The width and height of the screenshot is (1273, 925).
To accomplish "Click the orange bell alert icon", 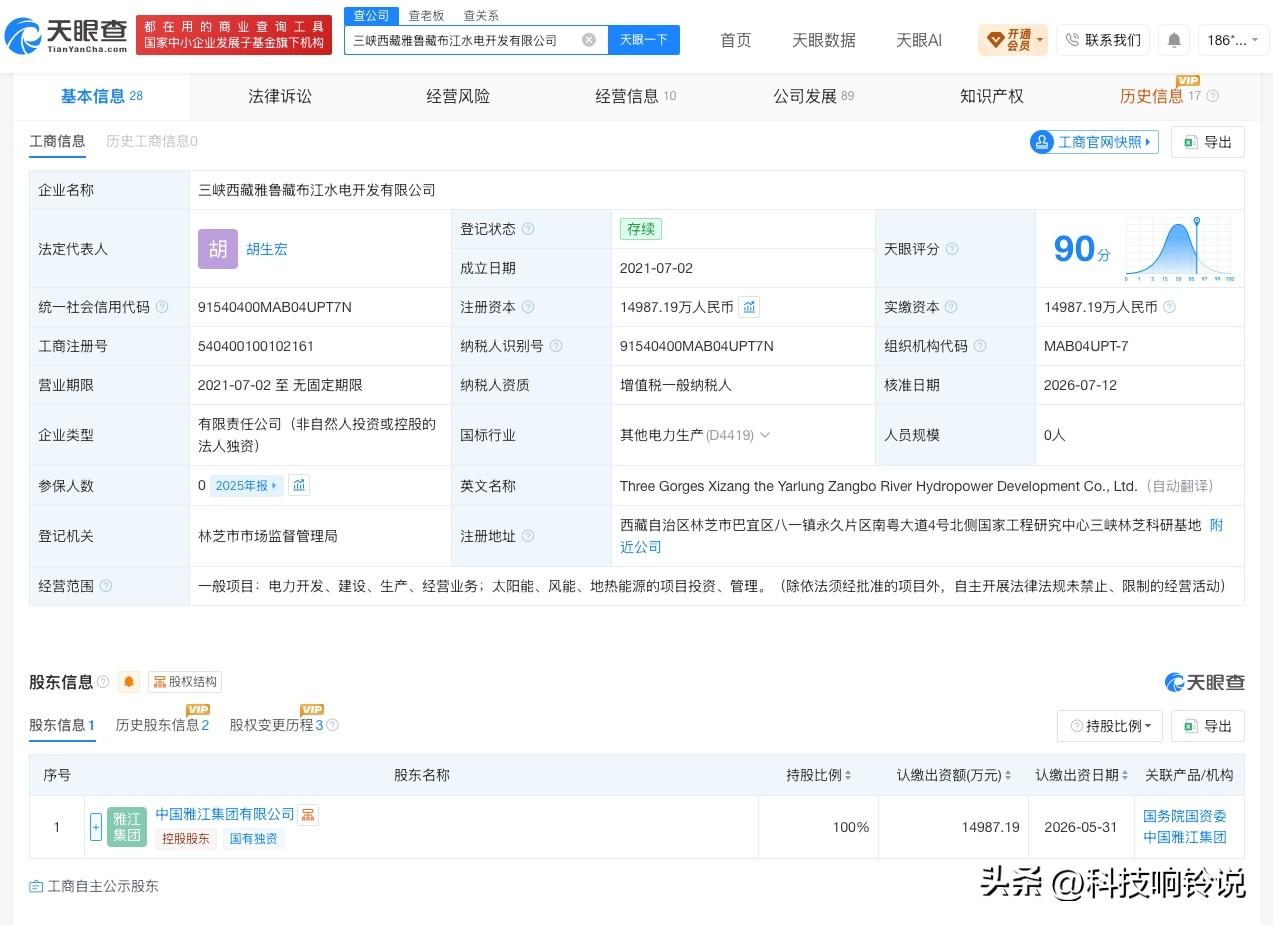I will click(x=129, y=682).
